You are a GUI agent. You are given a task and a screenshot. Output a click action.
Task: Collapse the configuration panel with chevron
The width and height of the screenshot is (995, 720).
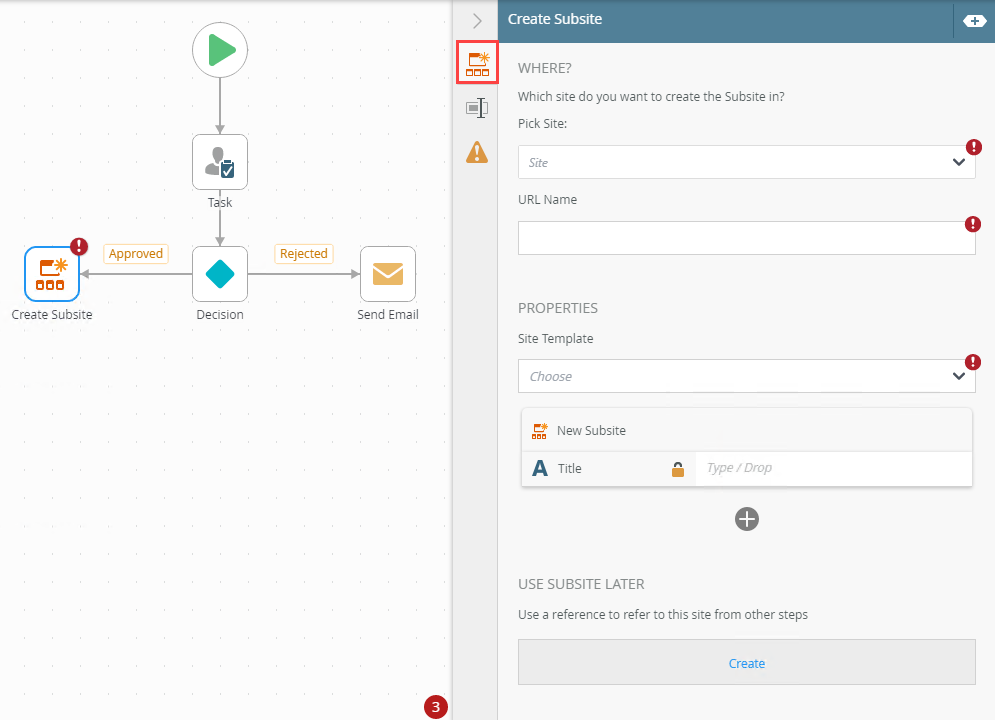click(477, 20)
